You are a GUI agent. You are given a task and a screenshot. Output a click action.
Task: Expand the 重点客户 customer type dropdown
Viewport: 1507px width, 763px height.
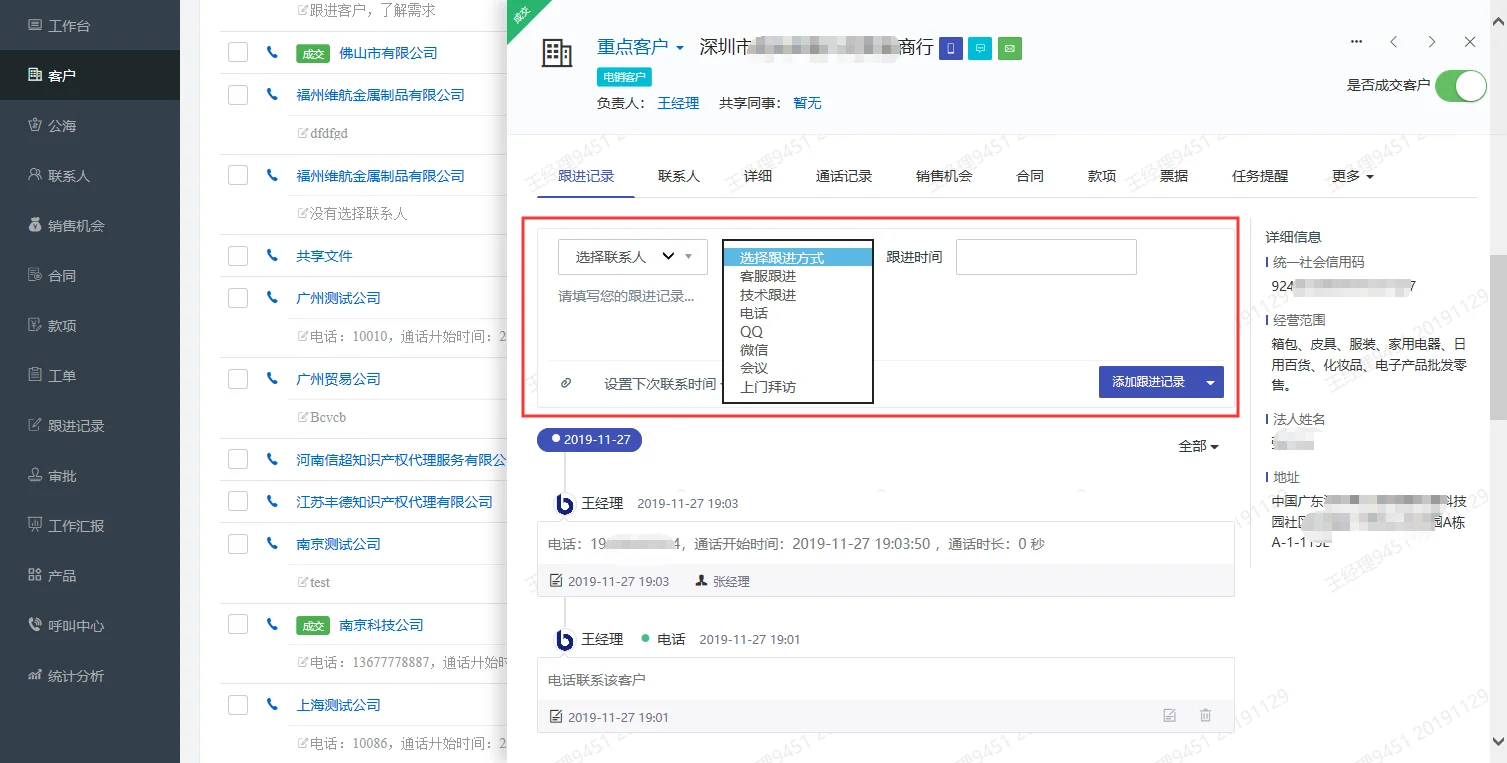point(641,47)
